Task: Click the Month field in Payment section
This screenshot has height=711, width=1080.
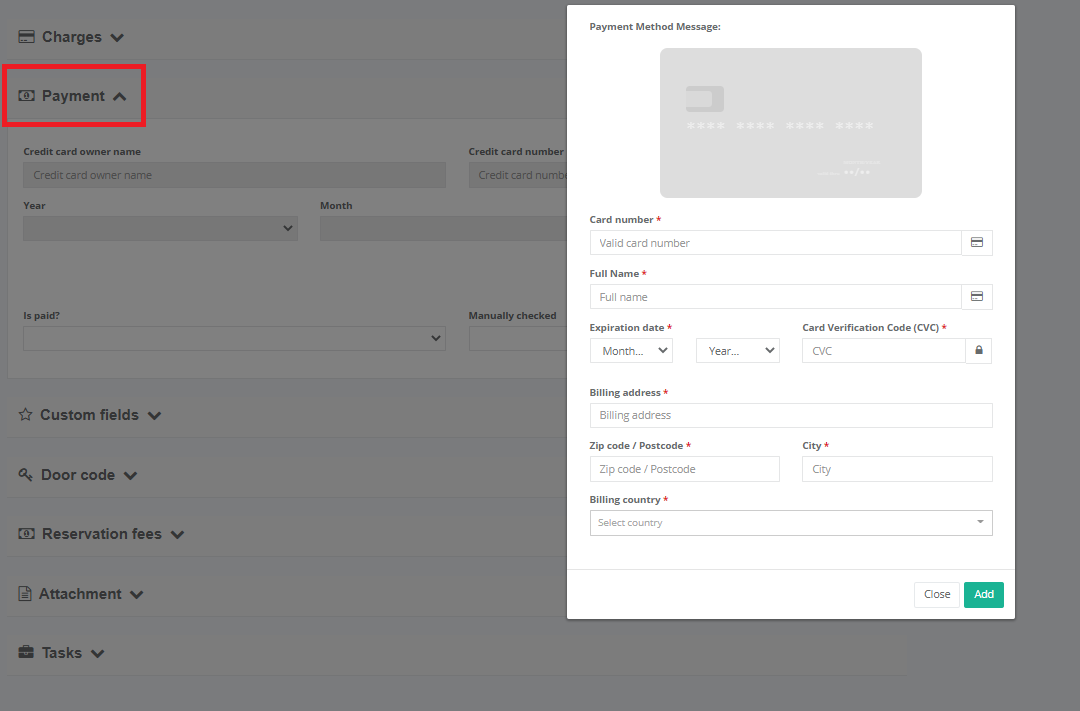Action: [444, 228]
